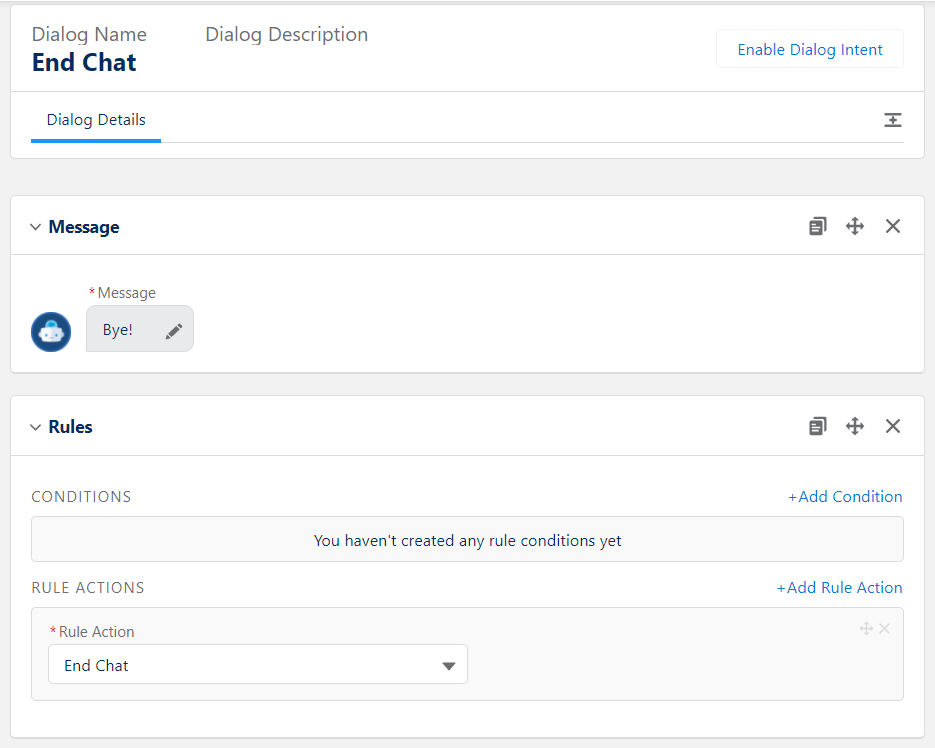Delete the End Chat rule action row

(x=884, y=629)
